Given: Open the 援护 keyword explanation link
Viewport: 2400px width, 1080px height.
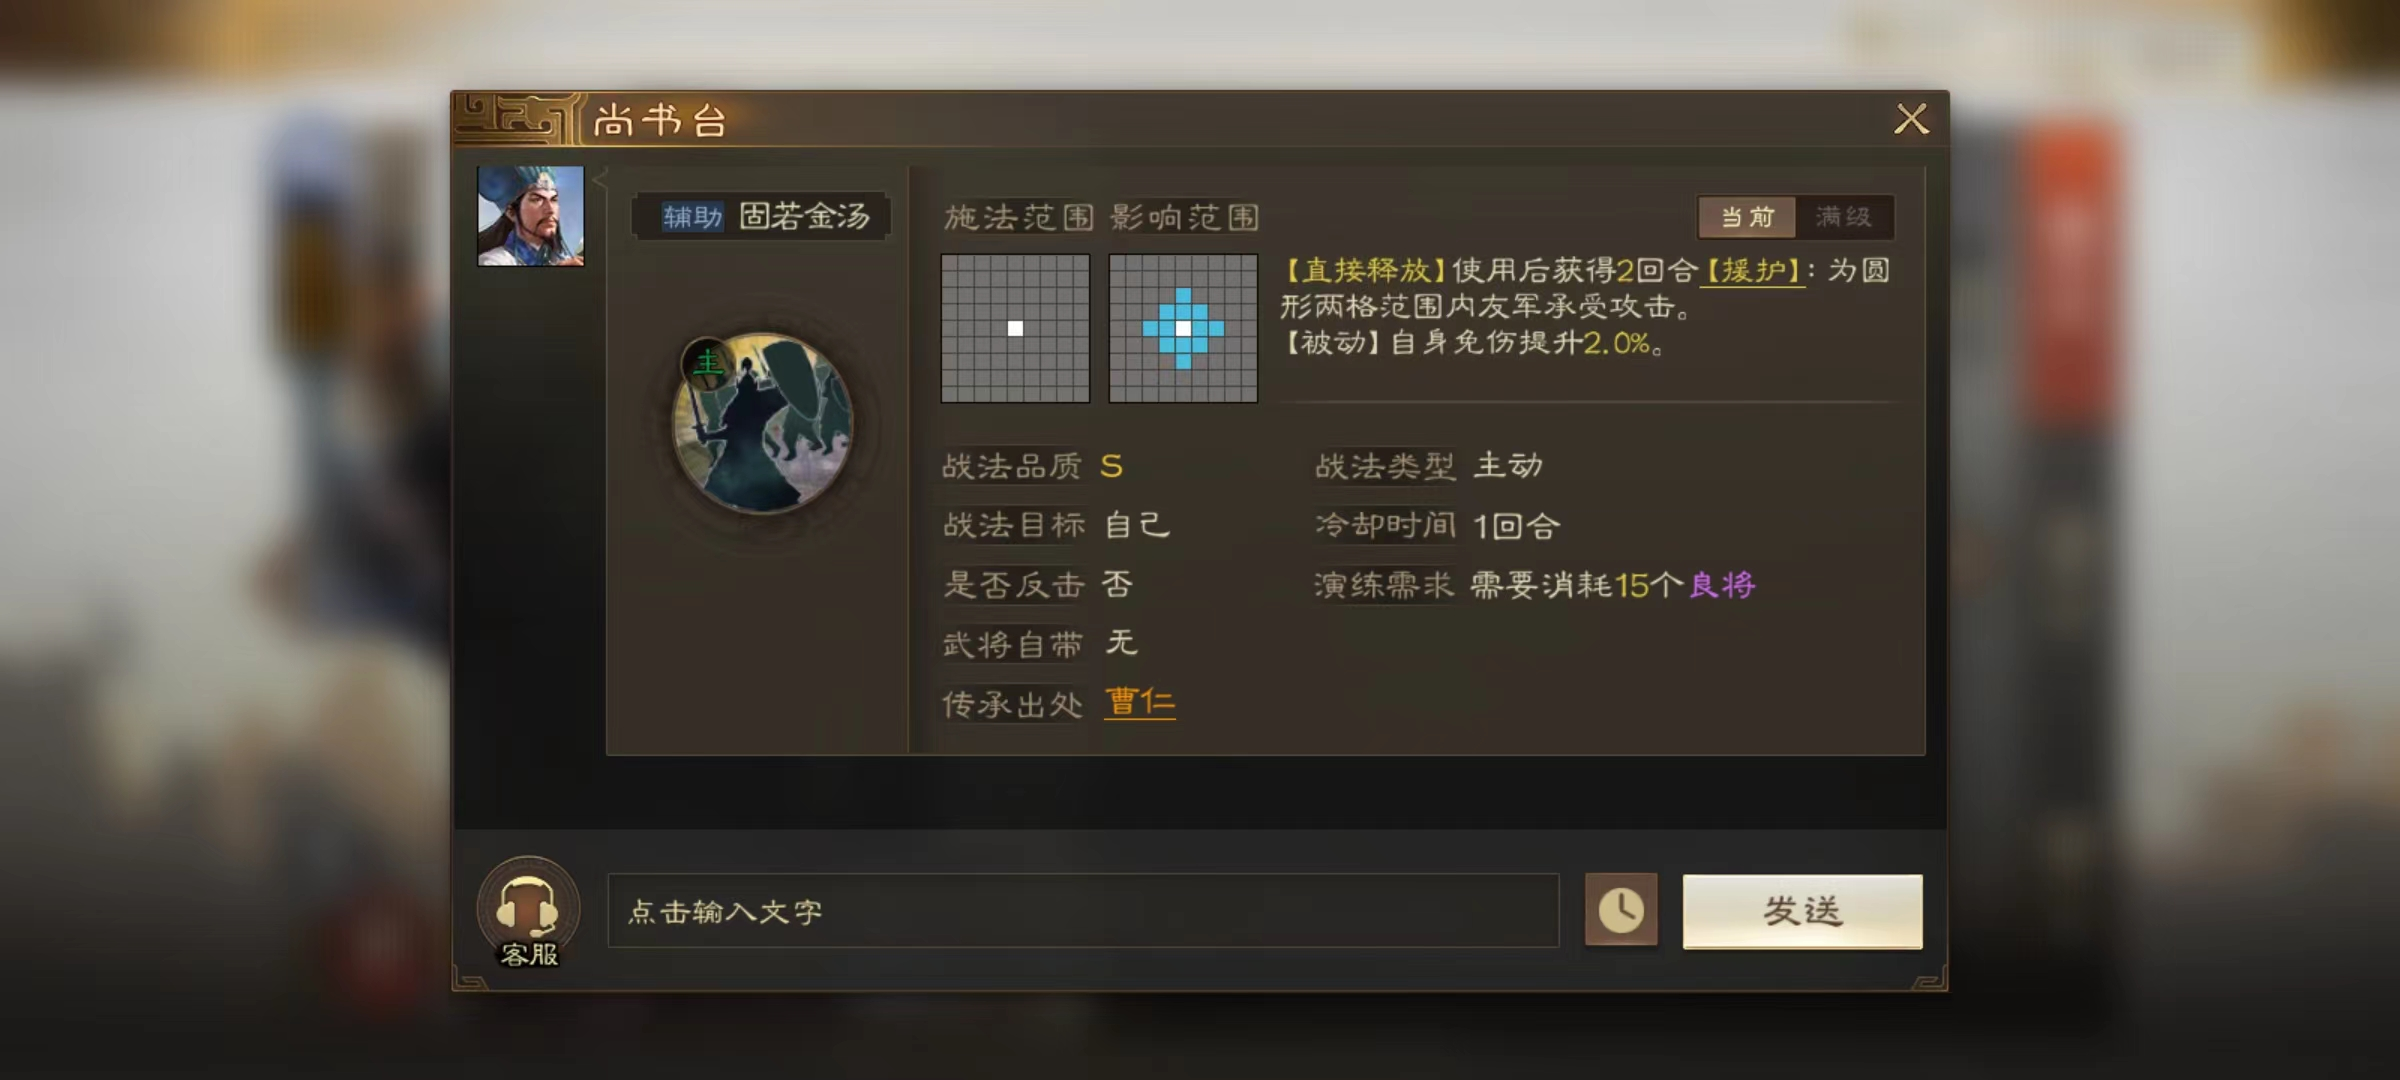Looking at the screenshot, I should tap(1753, 271).
